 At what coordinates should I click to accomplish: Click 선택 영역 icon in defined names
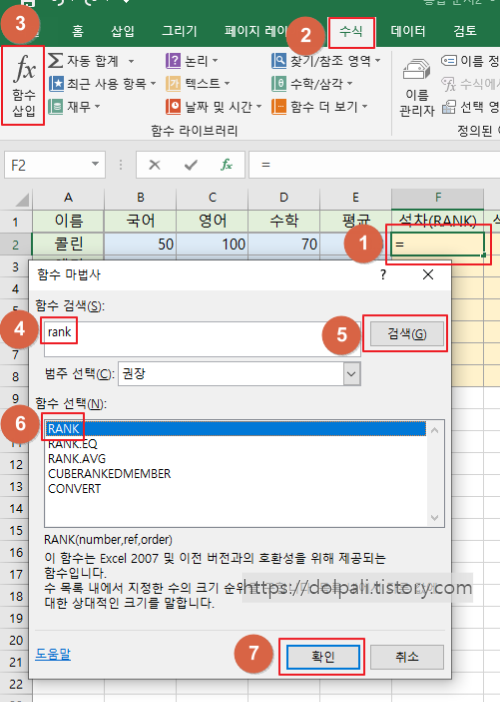pos(449,107)
